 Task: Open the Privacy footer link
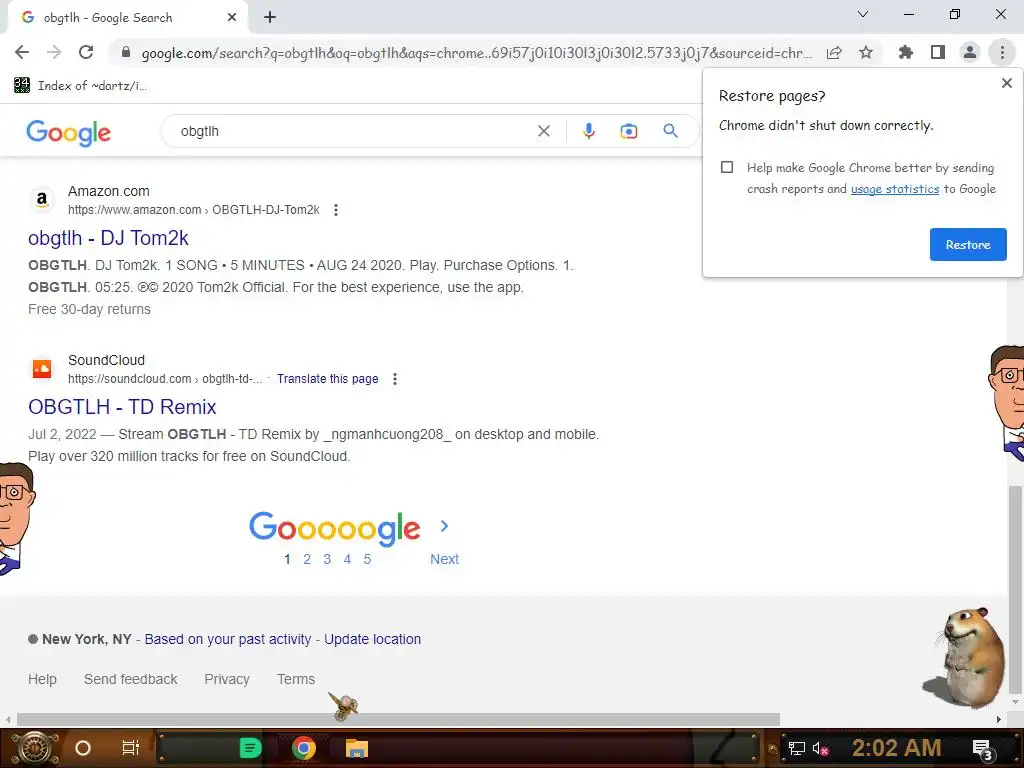click(x=227, y=679)
